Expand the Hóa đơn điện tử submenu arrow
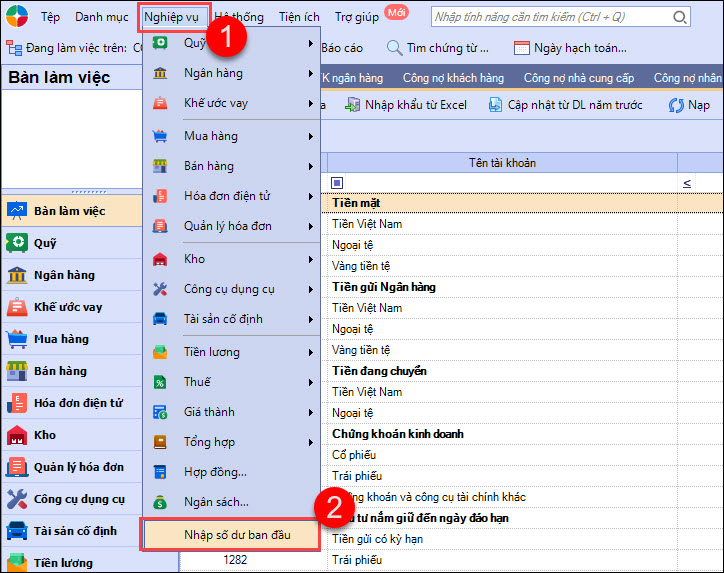This screenshot has height=573, width=724. (311, 196)
